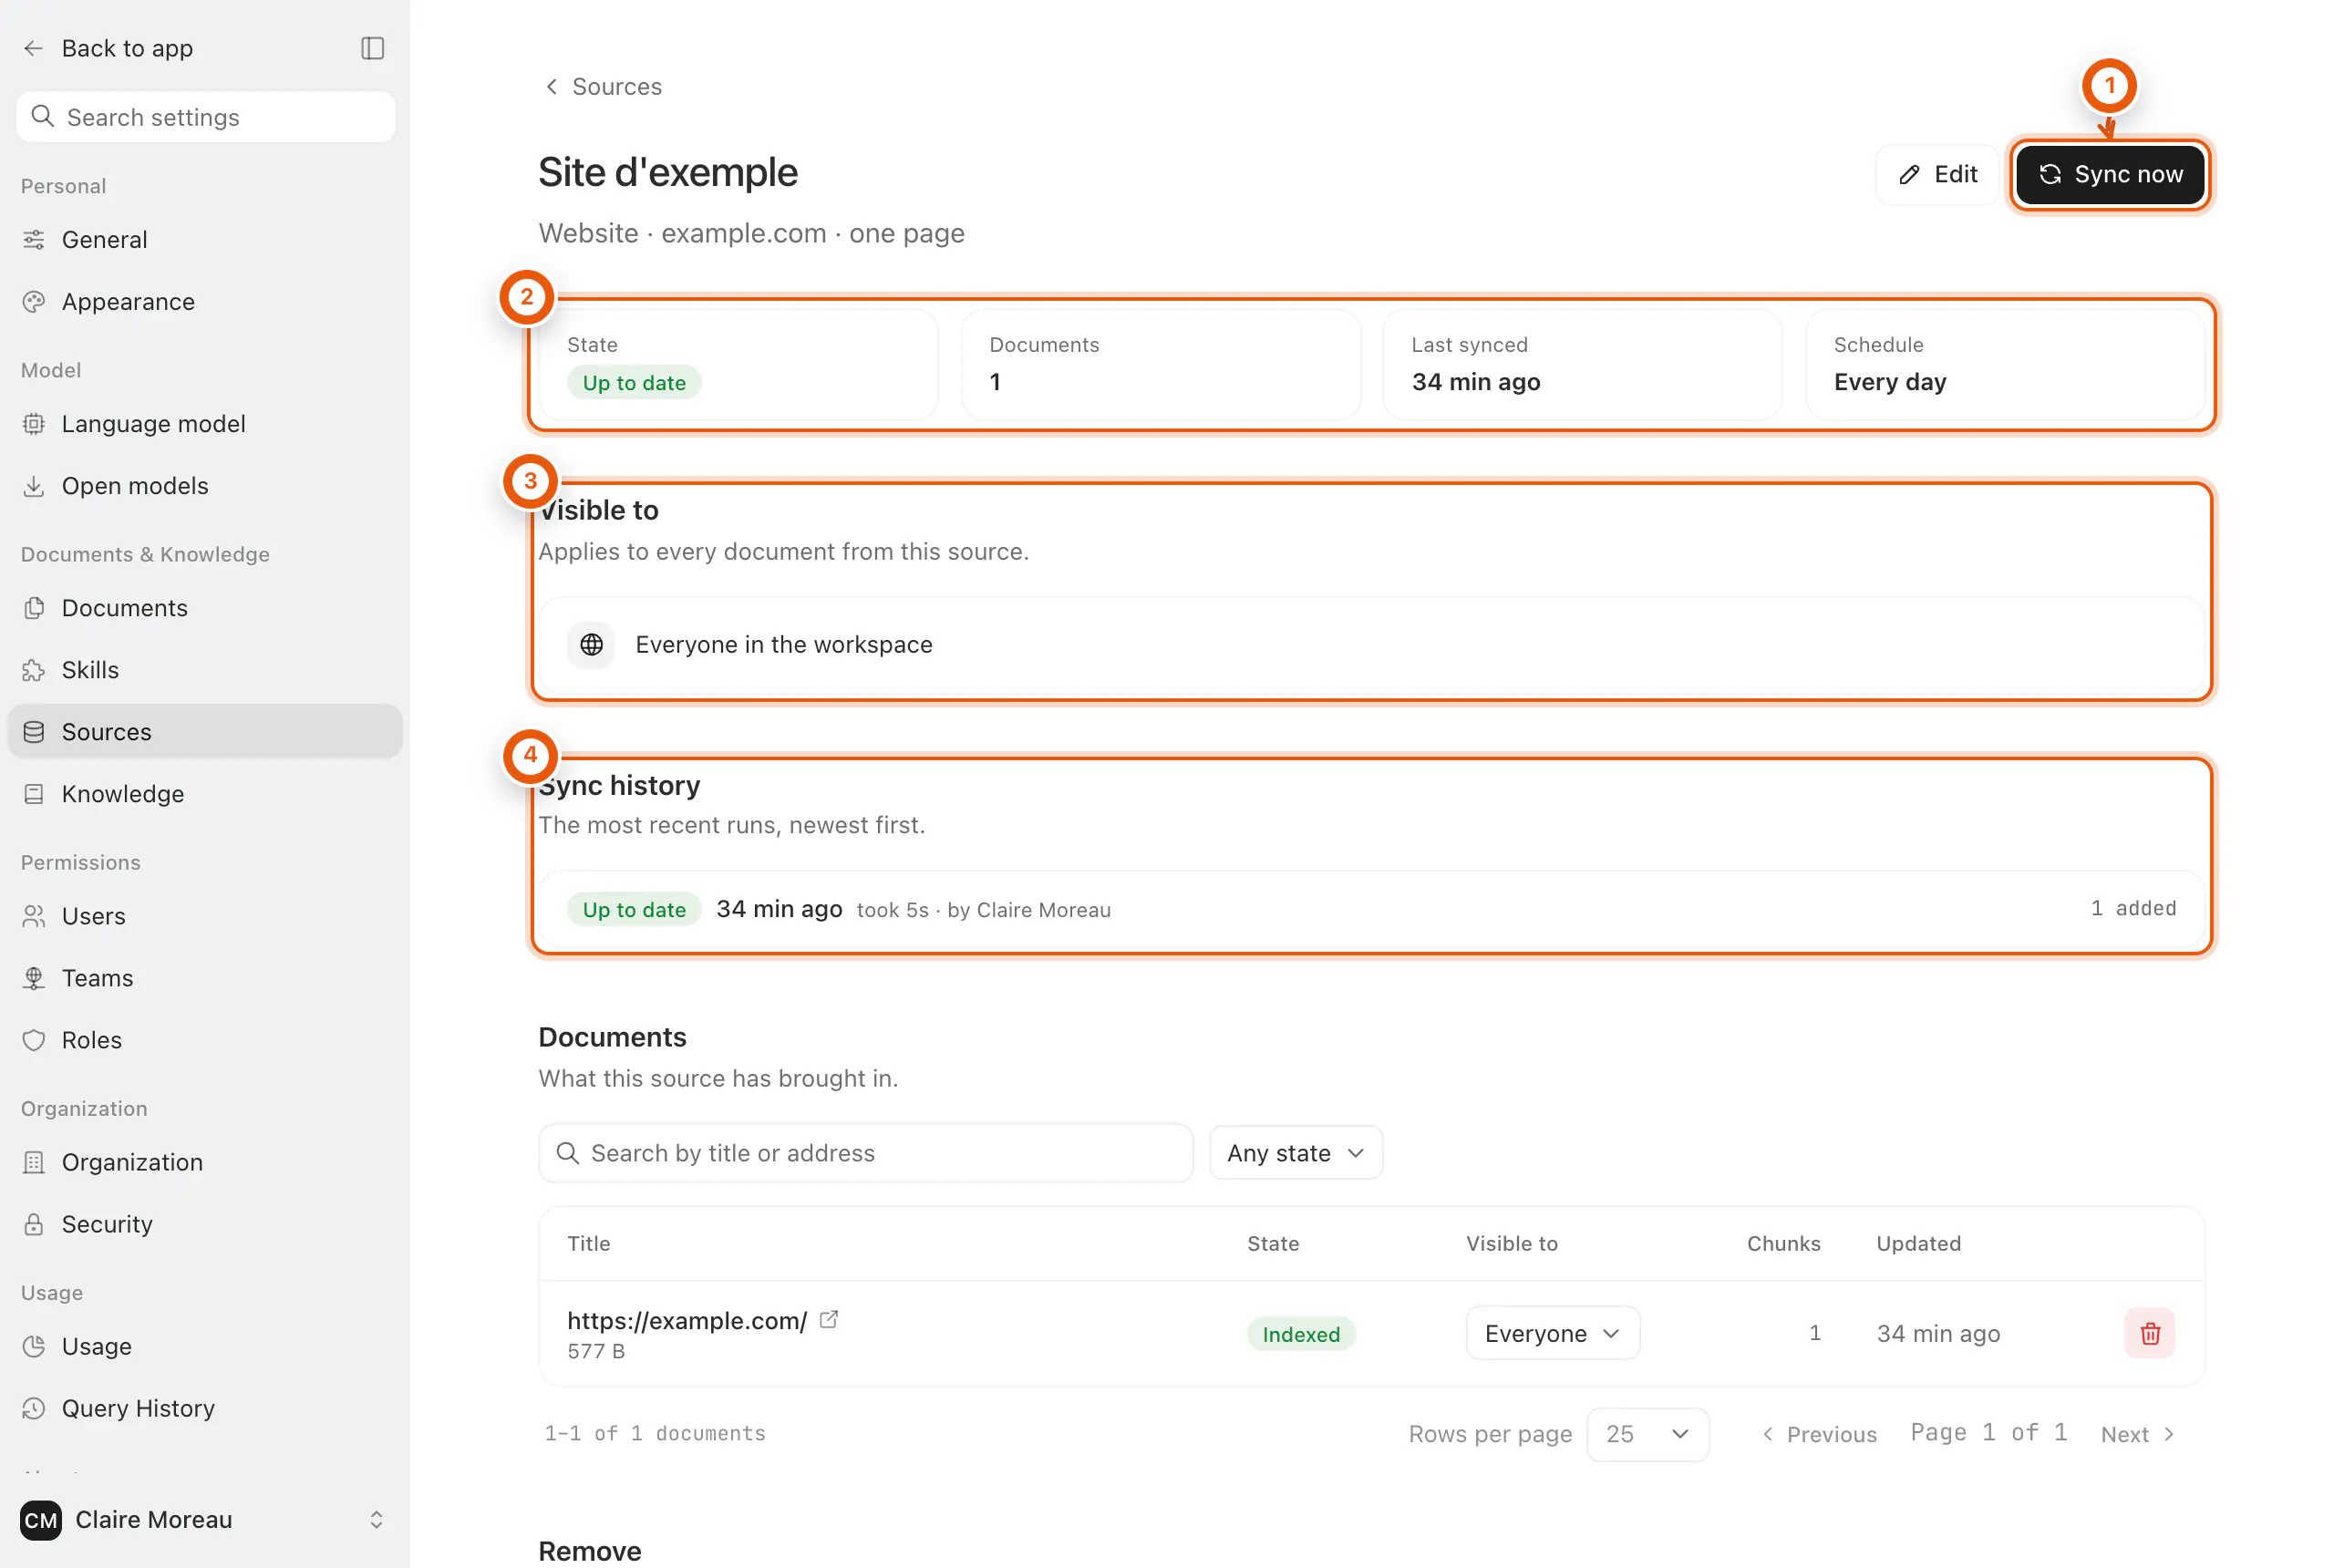Go to Previous page of documents
The height and width of the screenshot is (1568, 2334).
point(1819,1434)
